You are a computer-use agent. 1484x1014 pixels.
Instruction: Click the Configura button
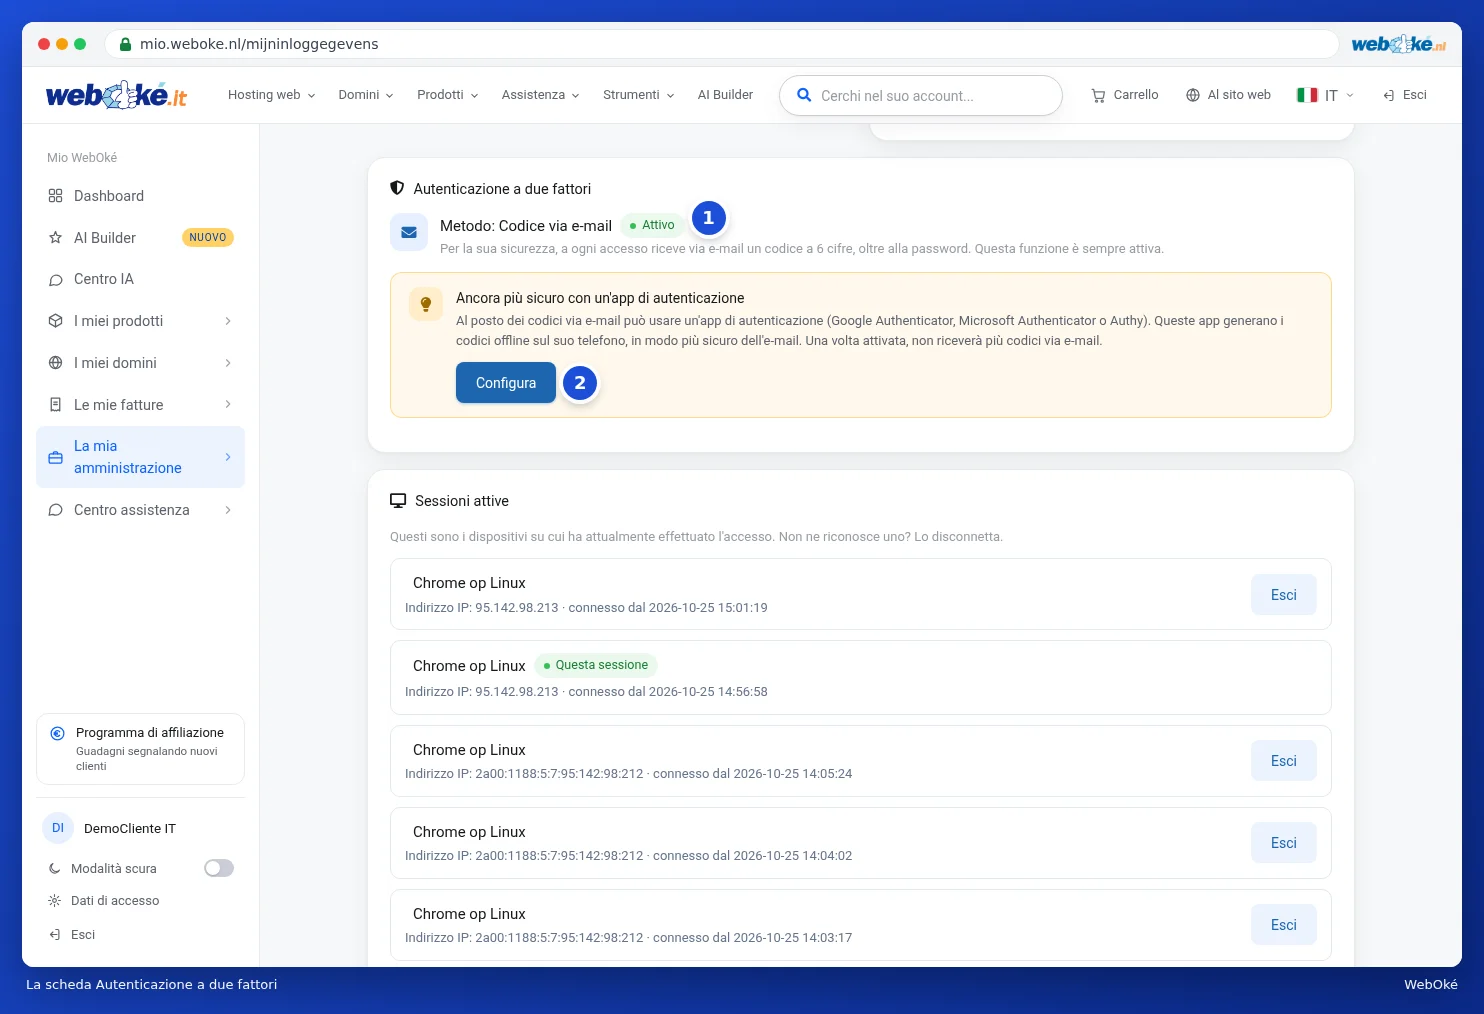(506, 383)
